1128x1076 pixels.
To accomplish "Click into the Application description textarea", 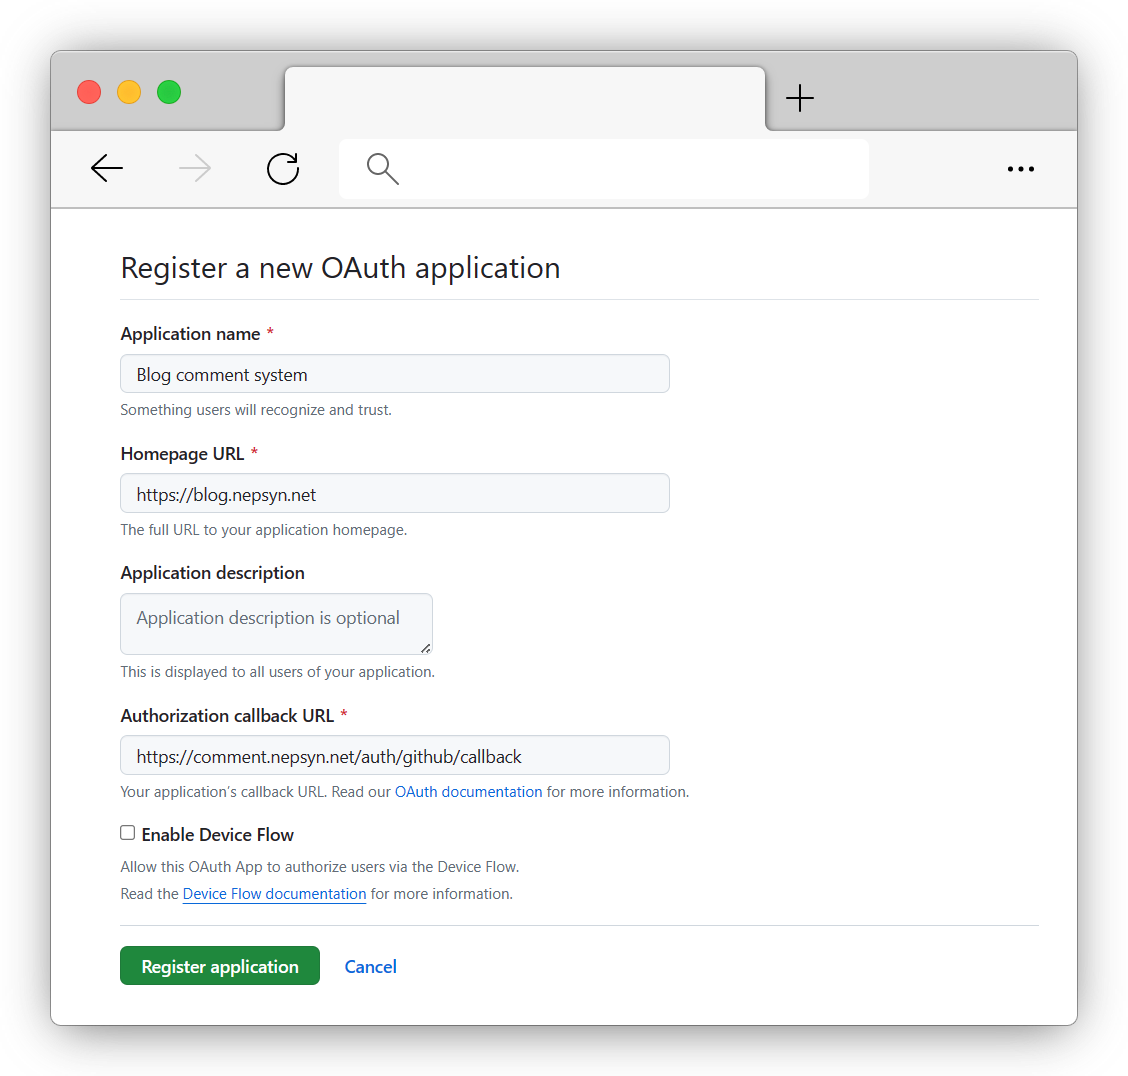I will point(276,624).
